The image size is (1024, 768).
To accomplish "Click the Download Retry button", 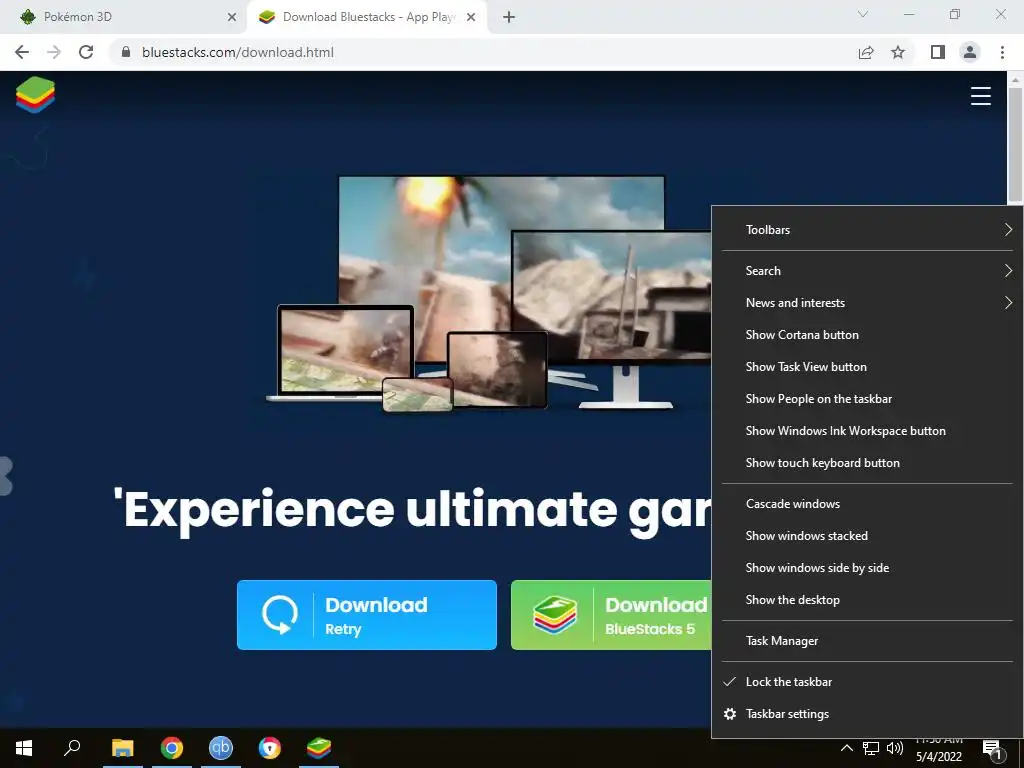I will tap(366, 615).
